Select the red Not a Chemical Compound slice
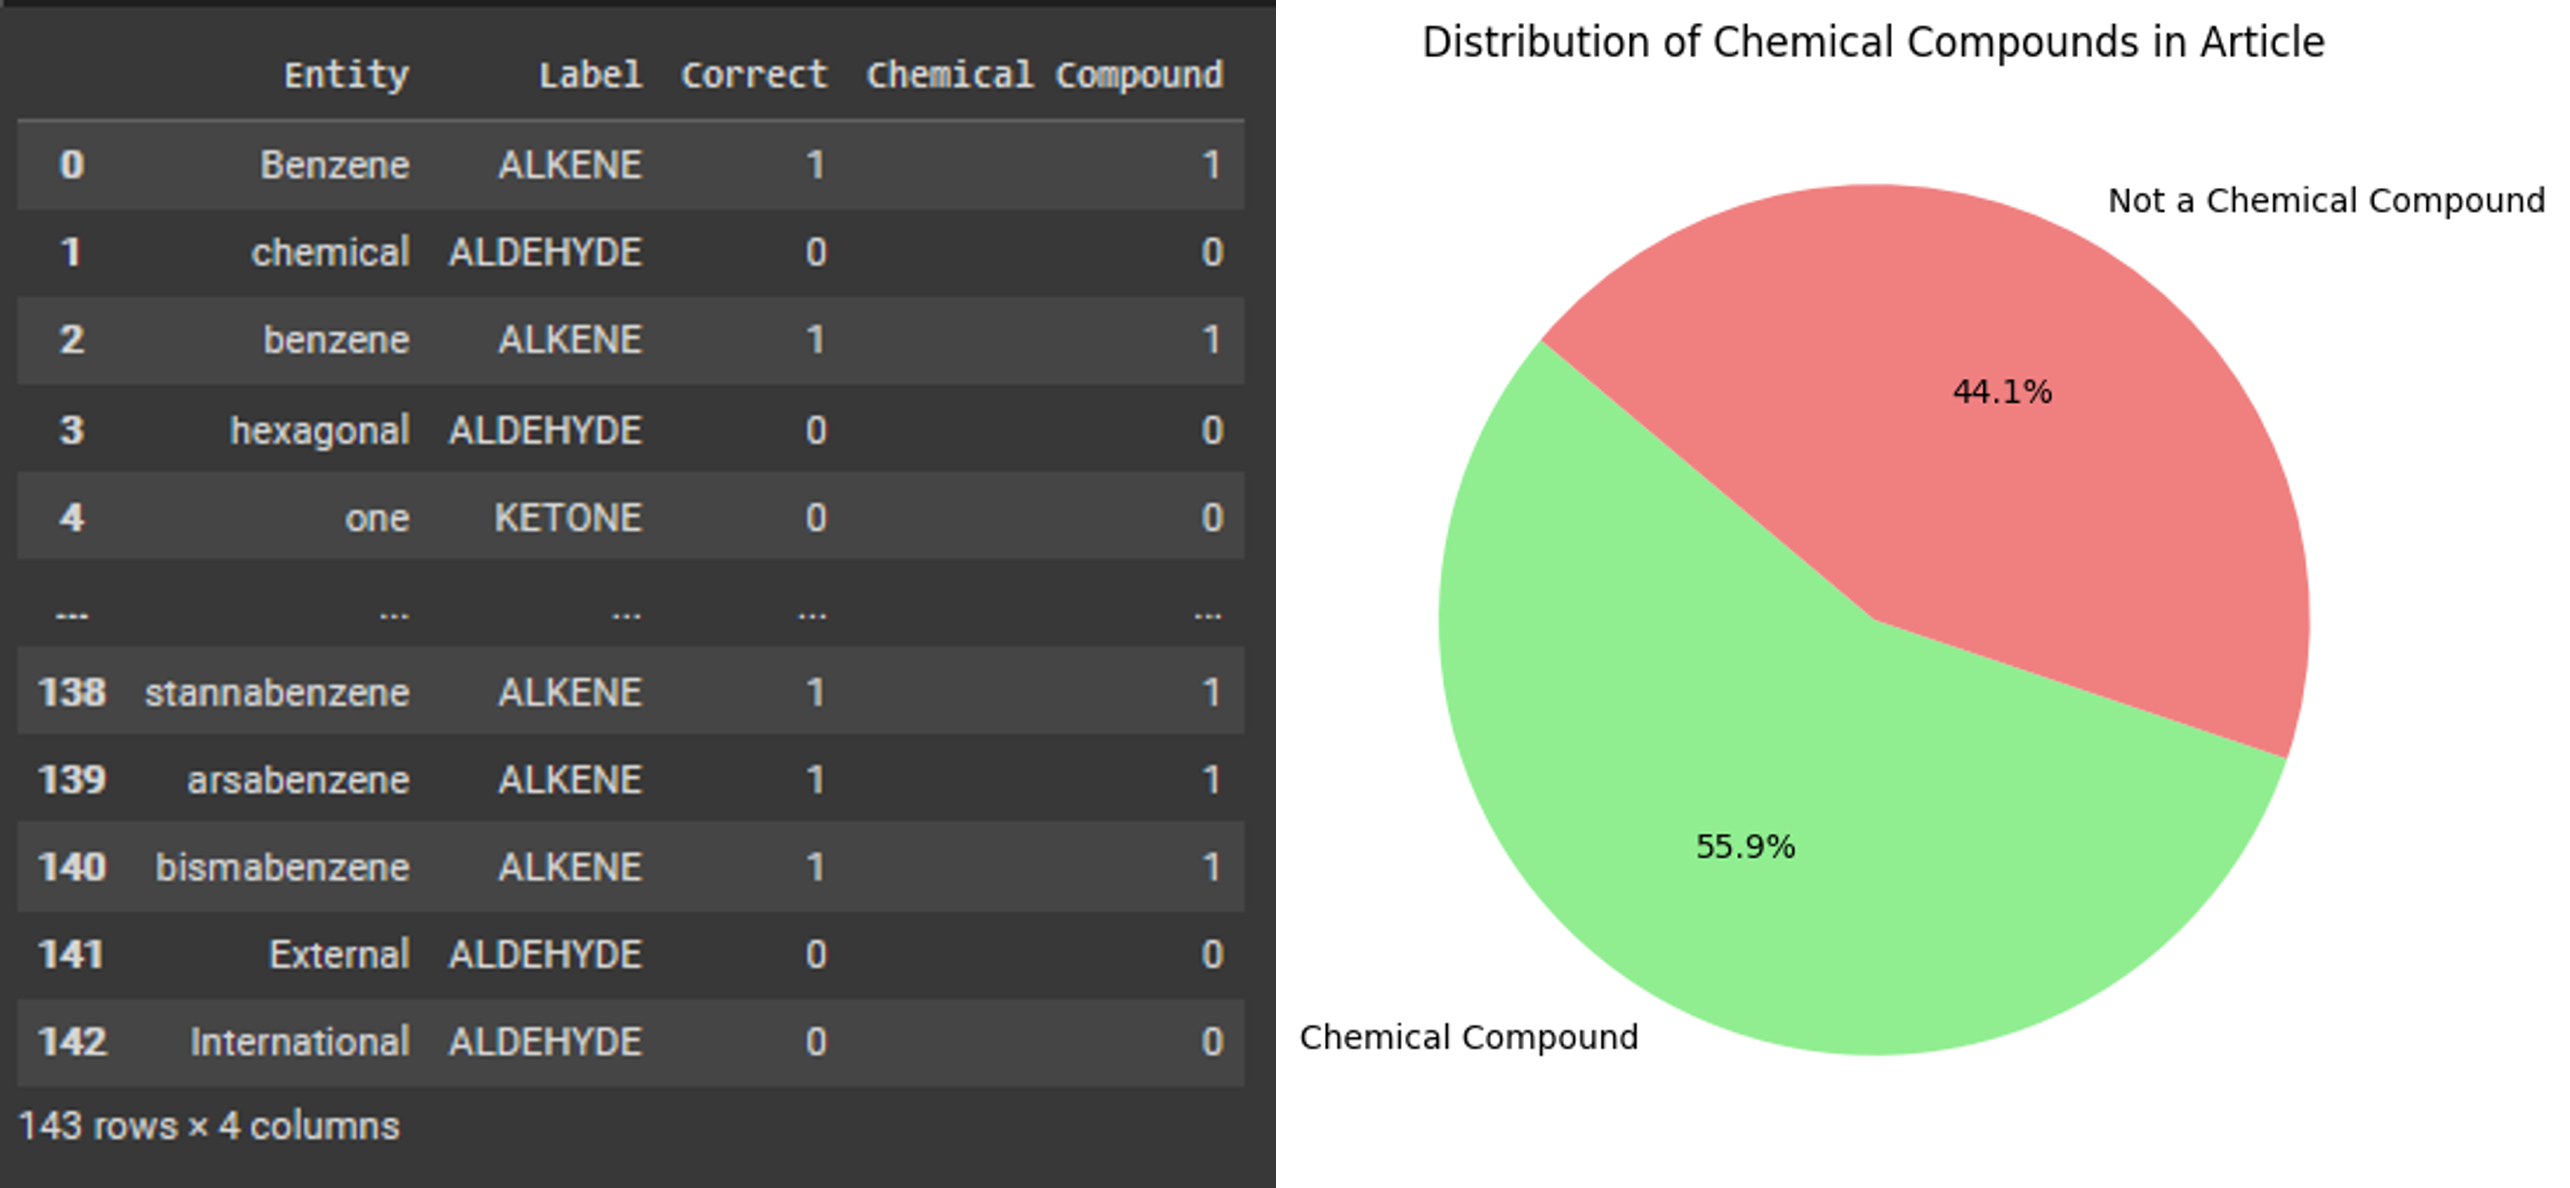The image size is (2570, 1188). pyautogui.click(x=2050, y=500)
